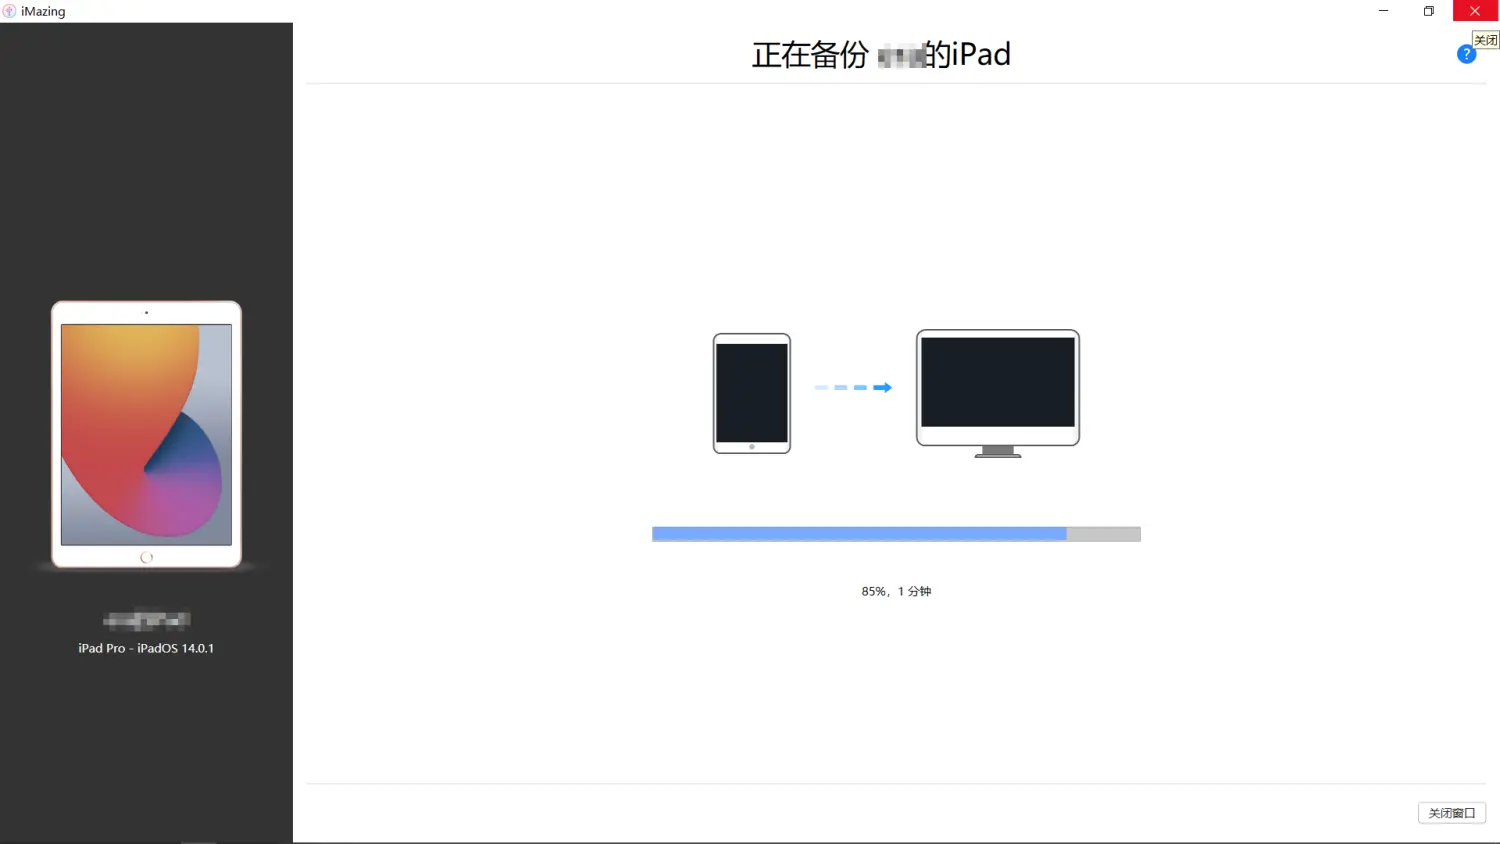Click the 85%, 1 分钟 progress status text

click(896, 591)
